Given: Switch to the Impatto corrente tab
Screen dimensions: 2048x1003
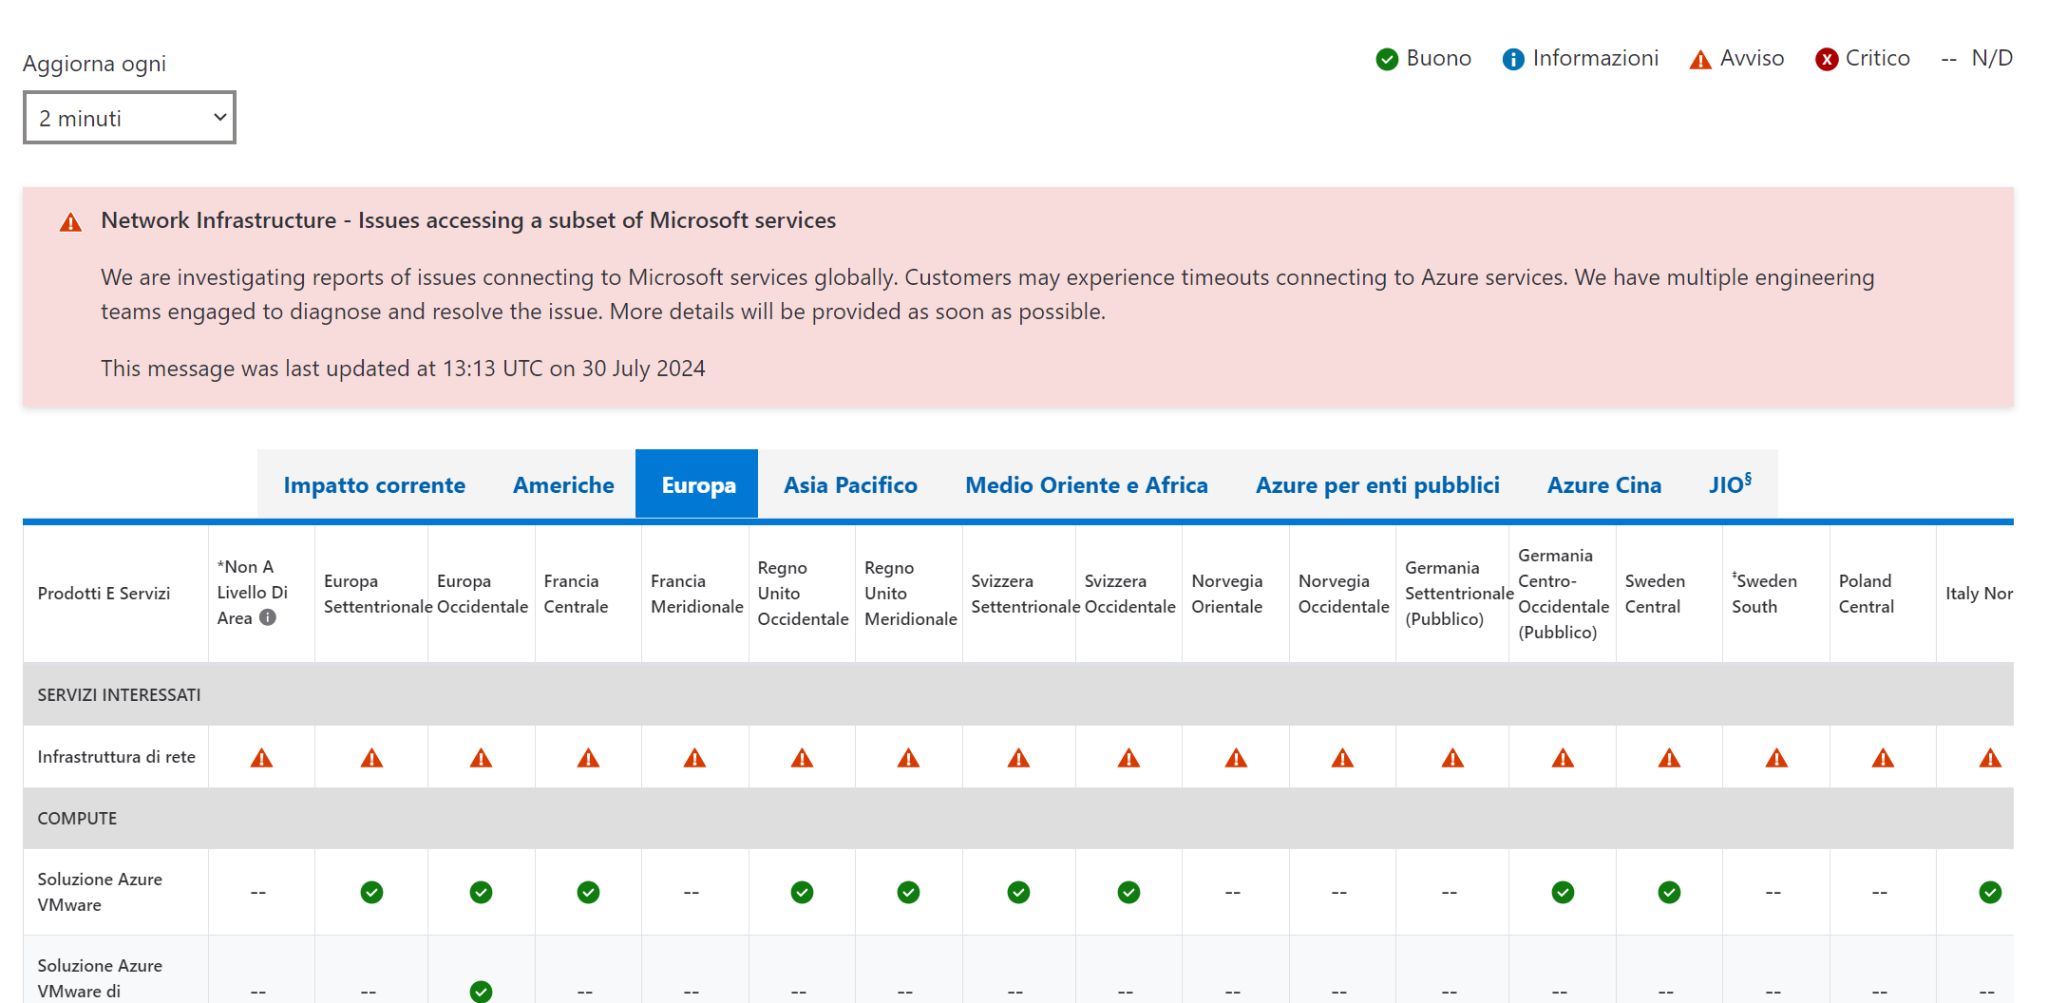Looking at the screenshot, I should click(x=374, y=485).
